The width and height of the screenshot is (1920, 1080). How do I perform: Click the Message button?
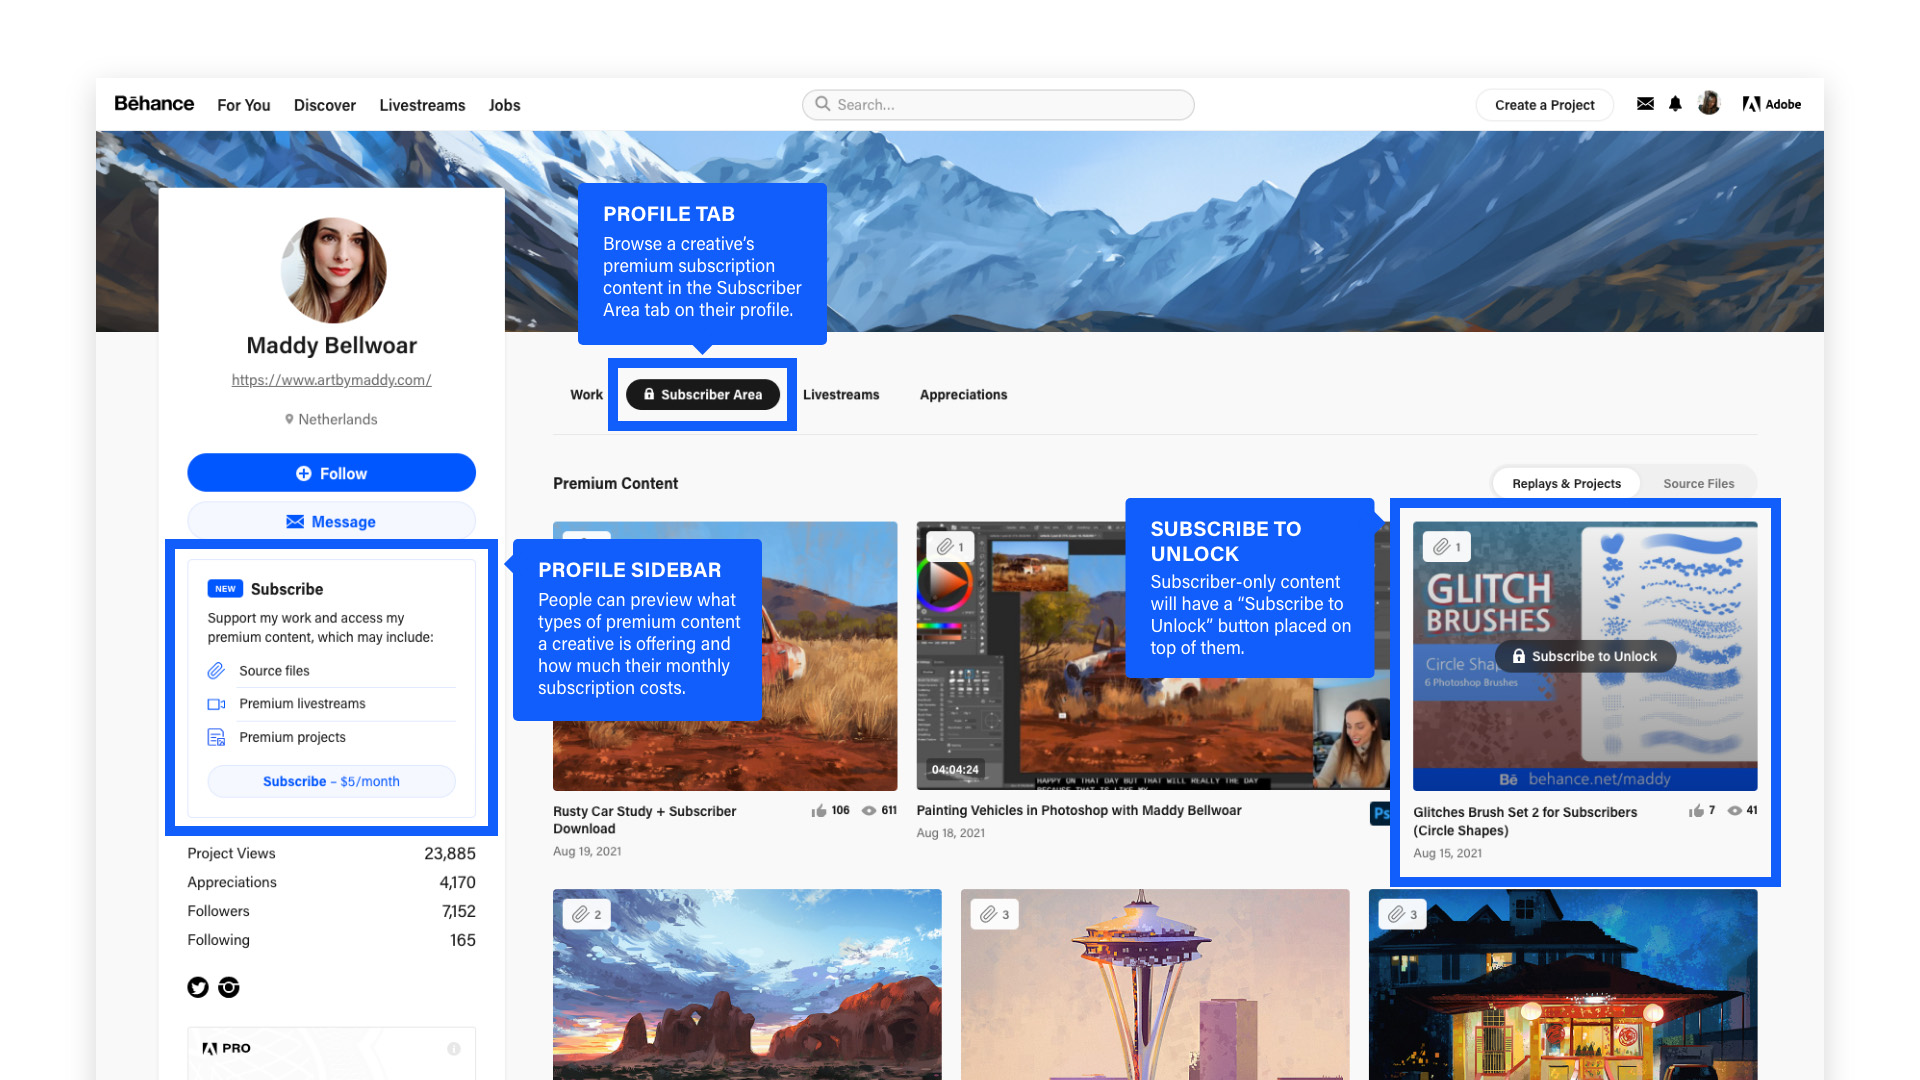click(331, 521)
